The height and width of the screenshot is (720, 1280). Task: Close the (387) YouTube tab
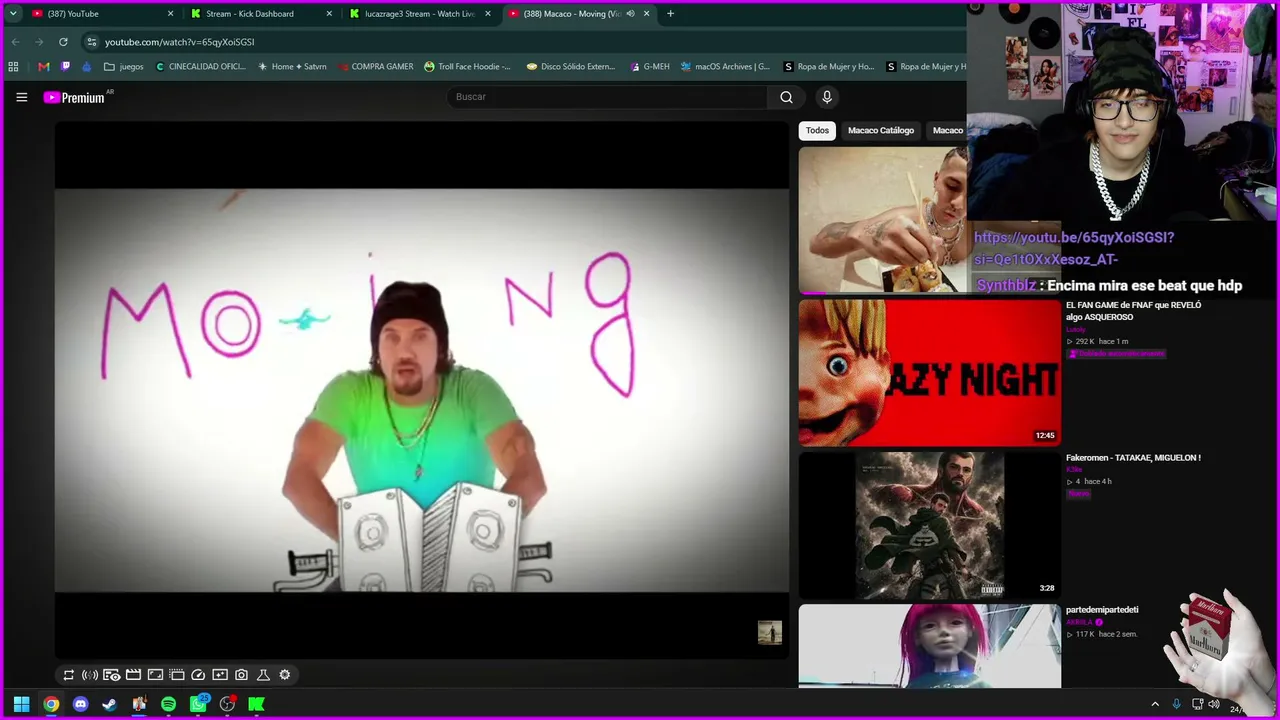170,14
